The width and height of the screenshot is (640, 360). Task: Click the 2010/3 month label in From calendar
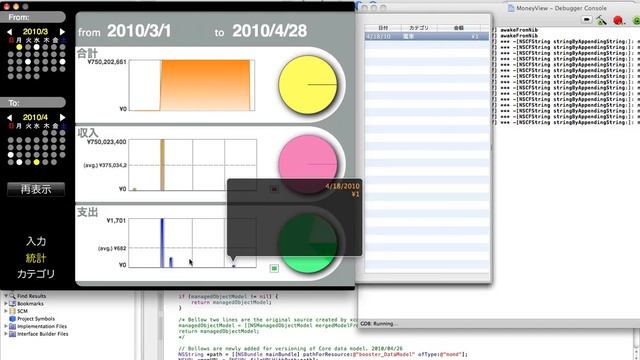pos(35,31)
